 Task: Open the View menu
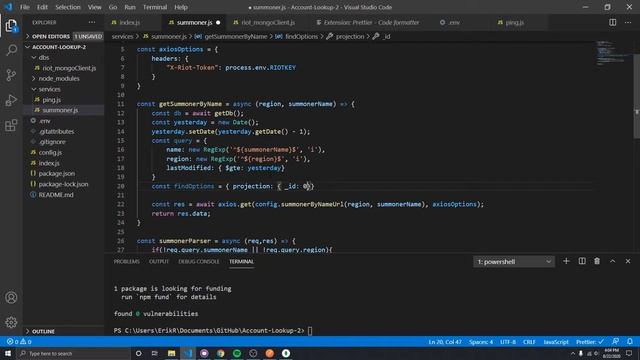(94, 7)
